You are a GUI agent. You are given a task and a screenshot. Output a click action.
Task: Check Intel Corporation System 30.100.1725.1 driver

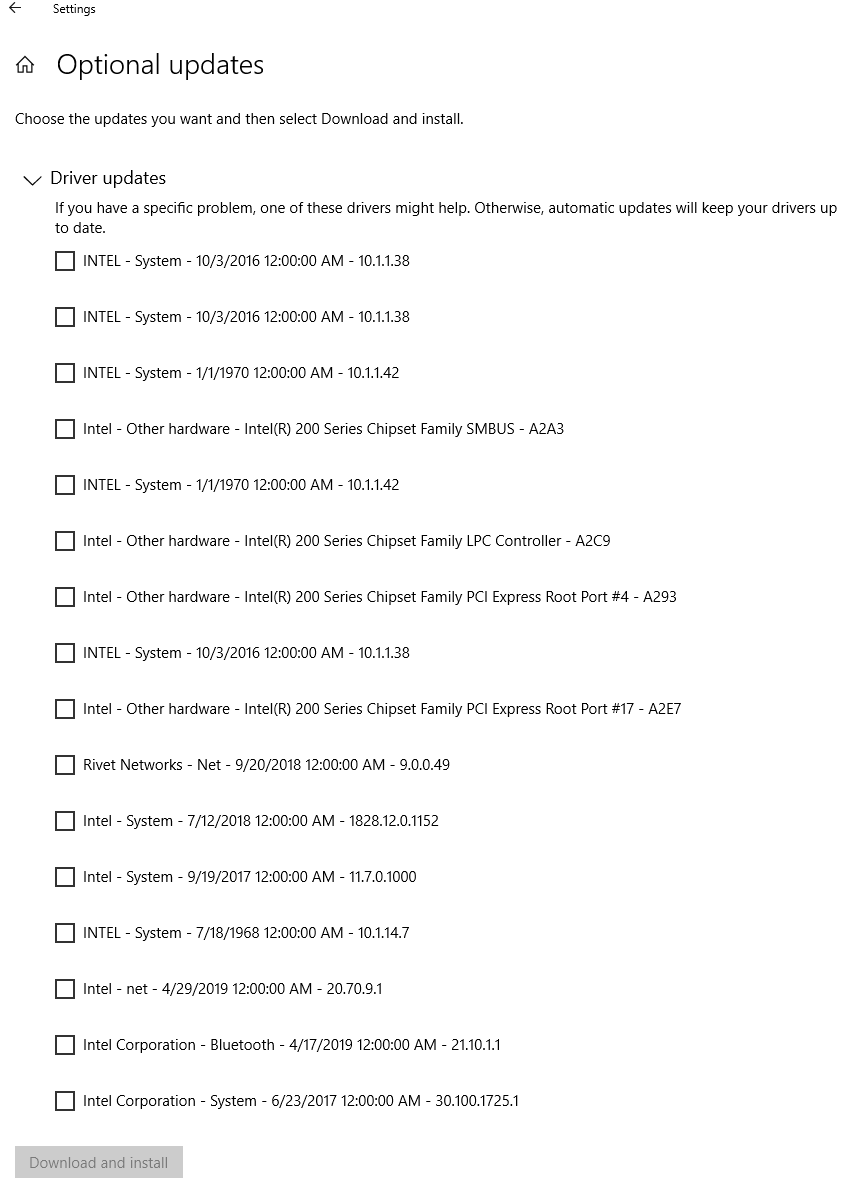coord(65,1101)
